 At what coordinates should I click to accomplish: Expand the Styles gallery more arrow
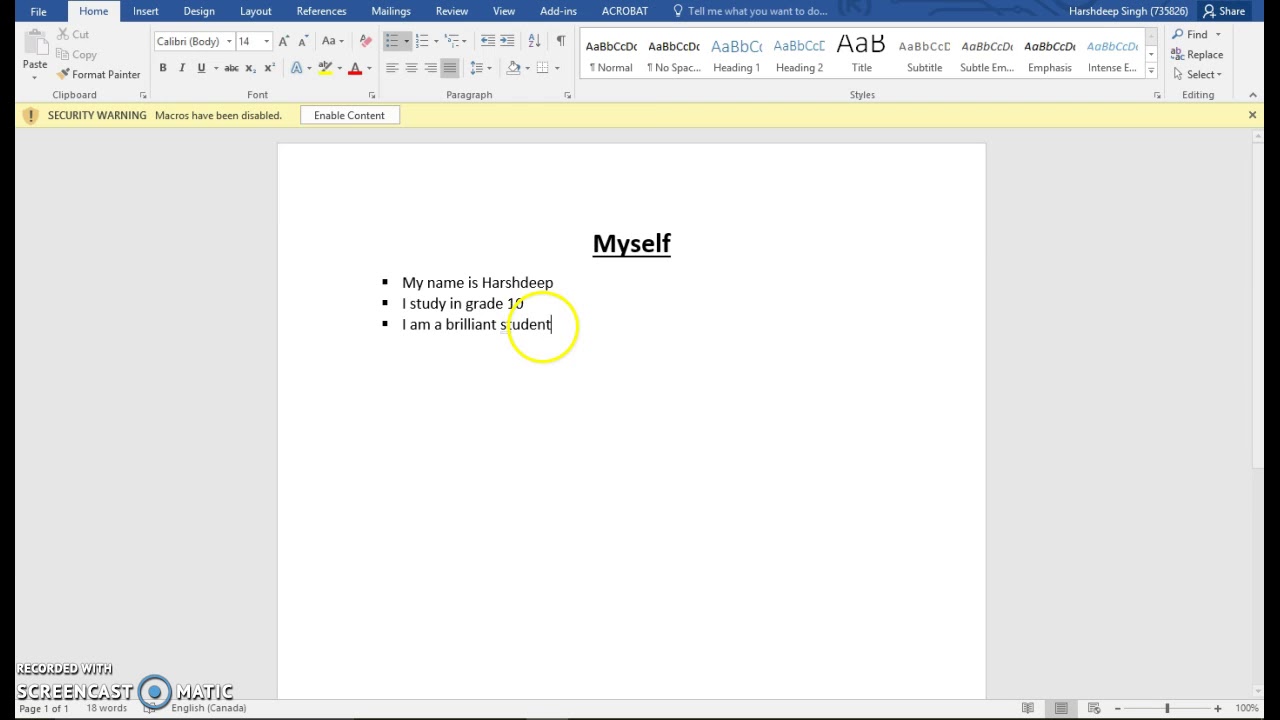[1151, 73]
